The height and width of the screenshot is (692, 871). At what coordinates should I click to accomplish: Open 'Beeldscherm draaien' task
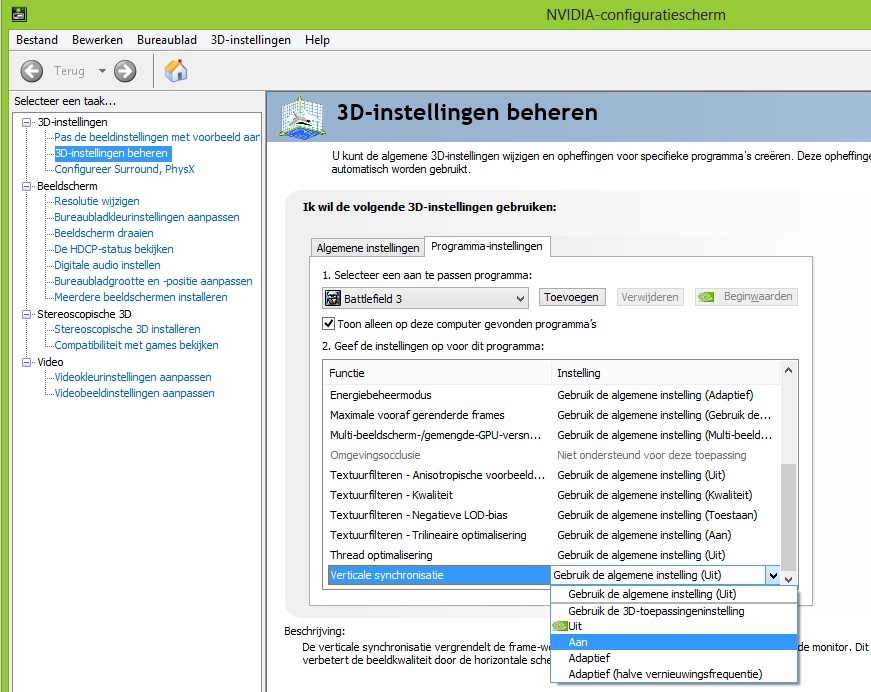pos(104,233)
